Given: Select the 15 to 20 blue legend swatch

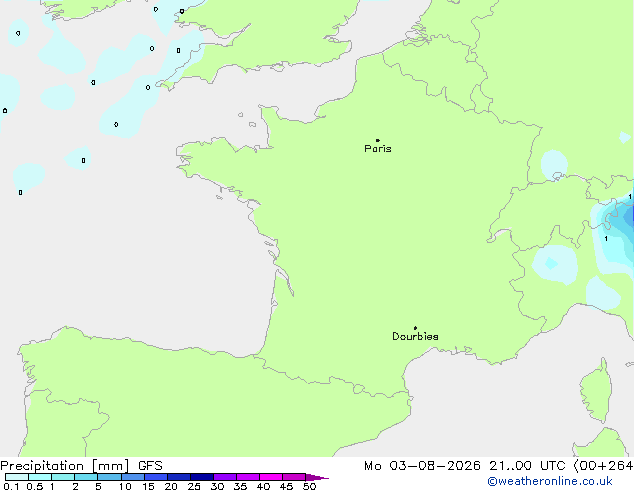Looking at the screenshot, I should 156,477.
